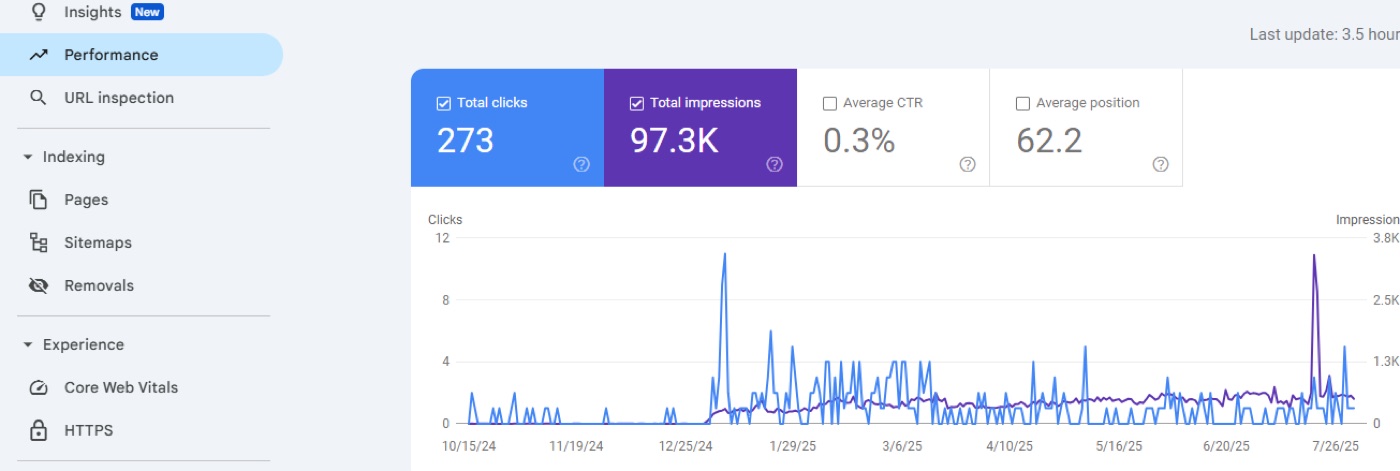
Task: Click the Experience section heading
Action: coord(83,345)
